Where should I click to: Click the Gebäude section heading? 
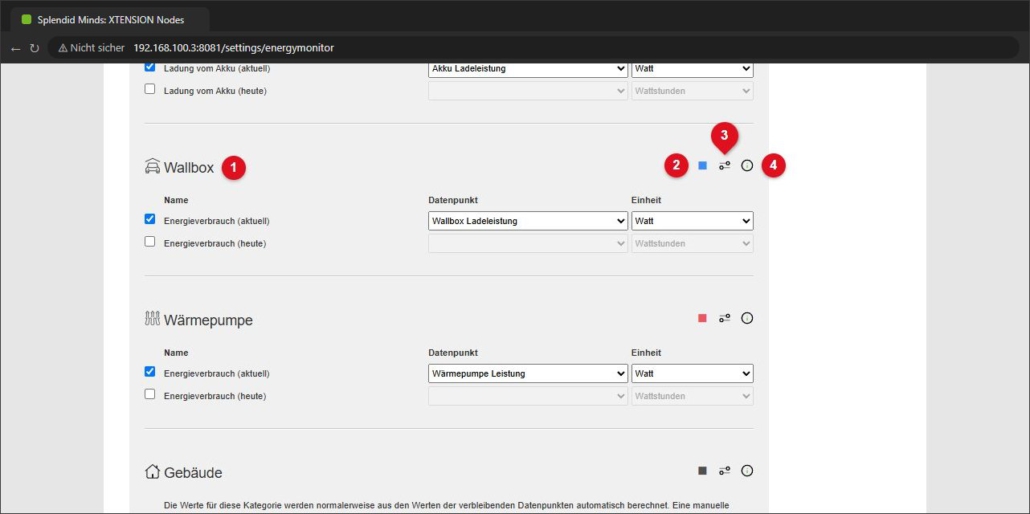(193, 473)
